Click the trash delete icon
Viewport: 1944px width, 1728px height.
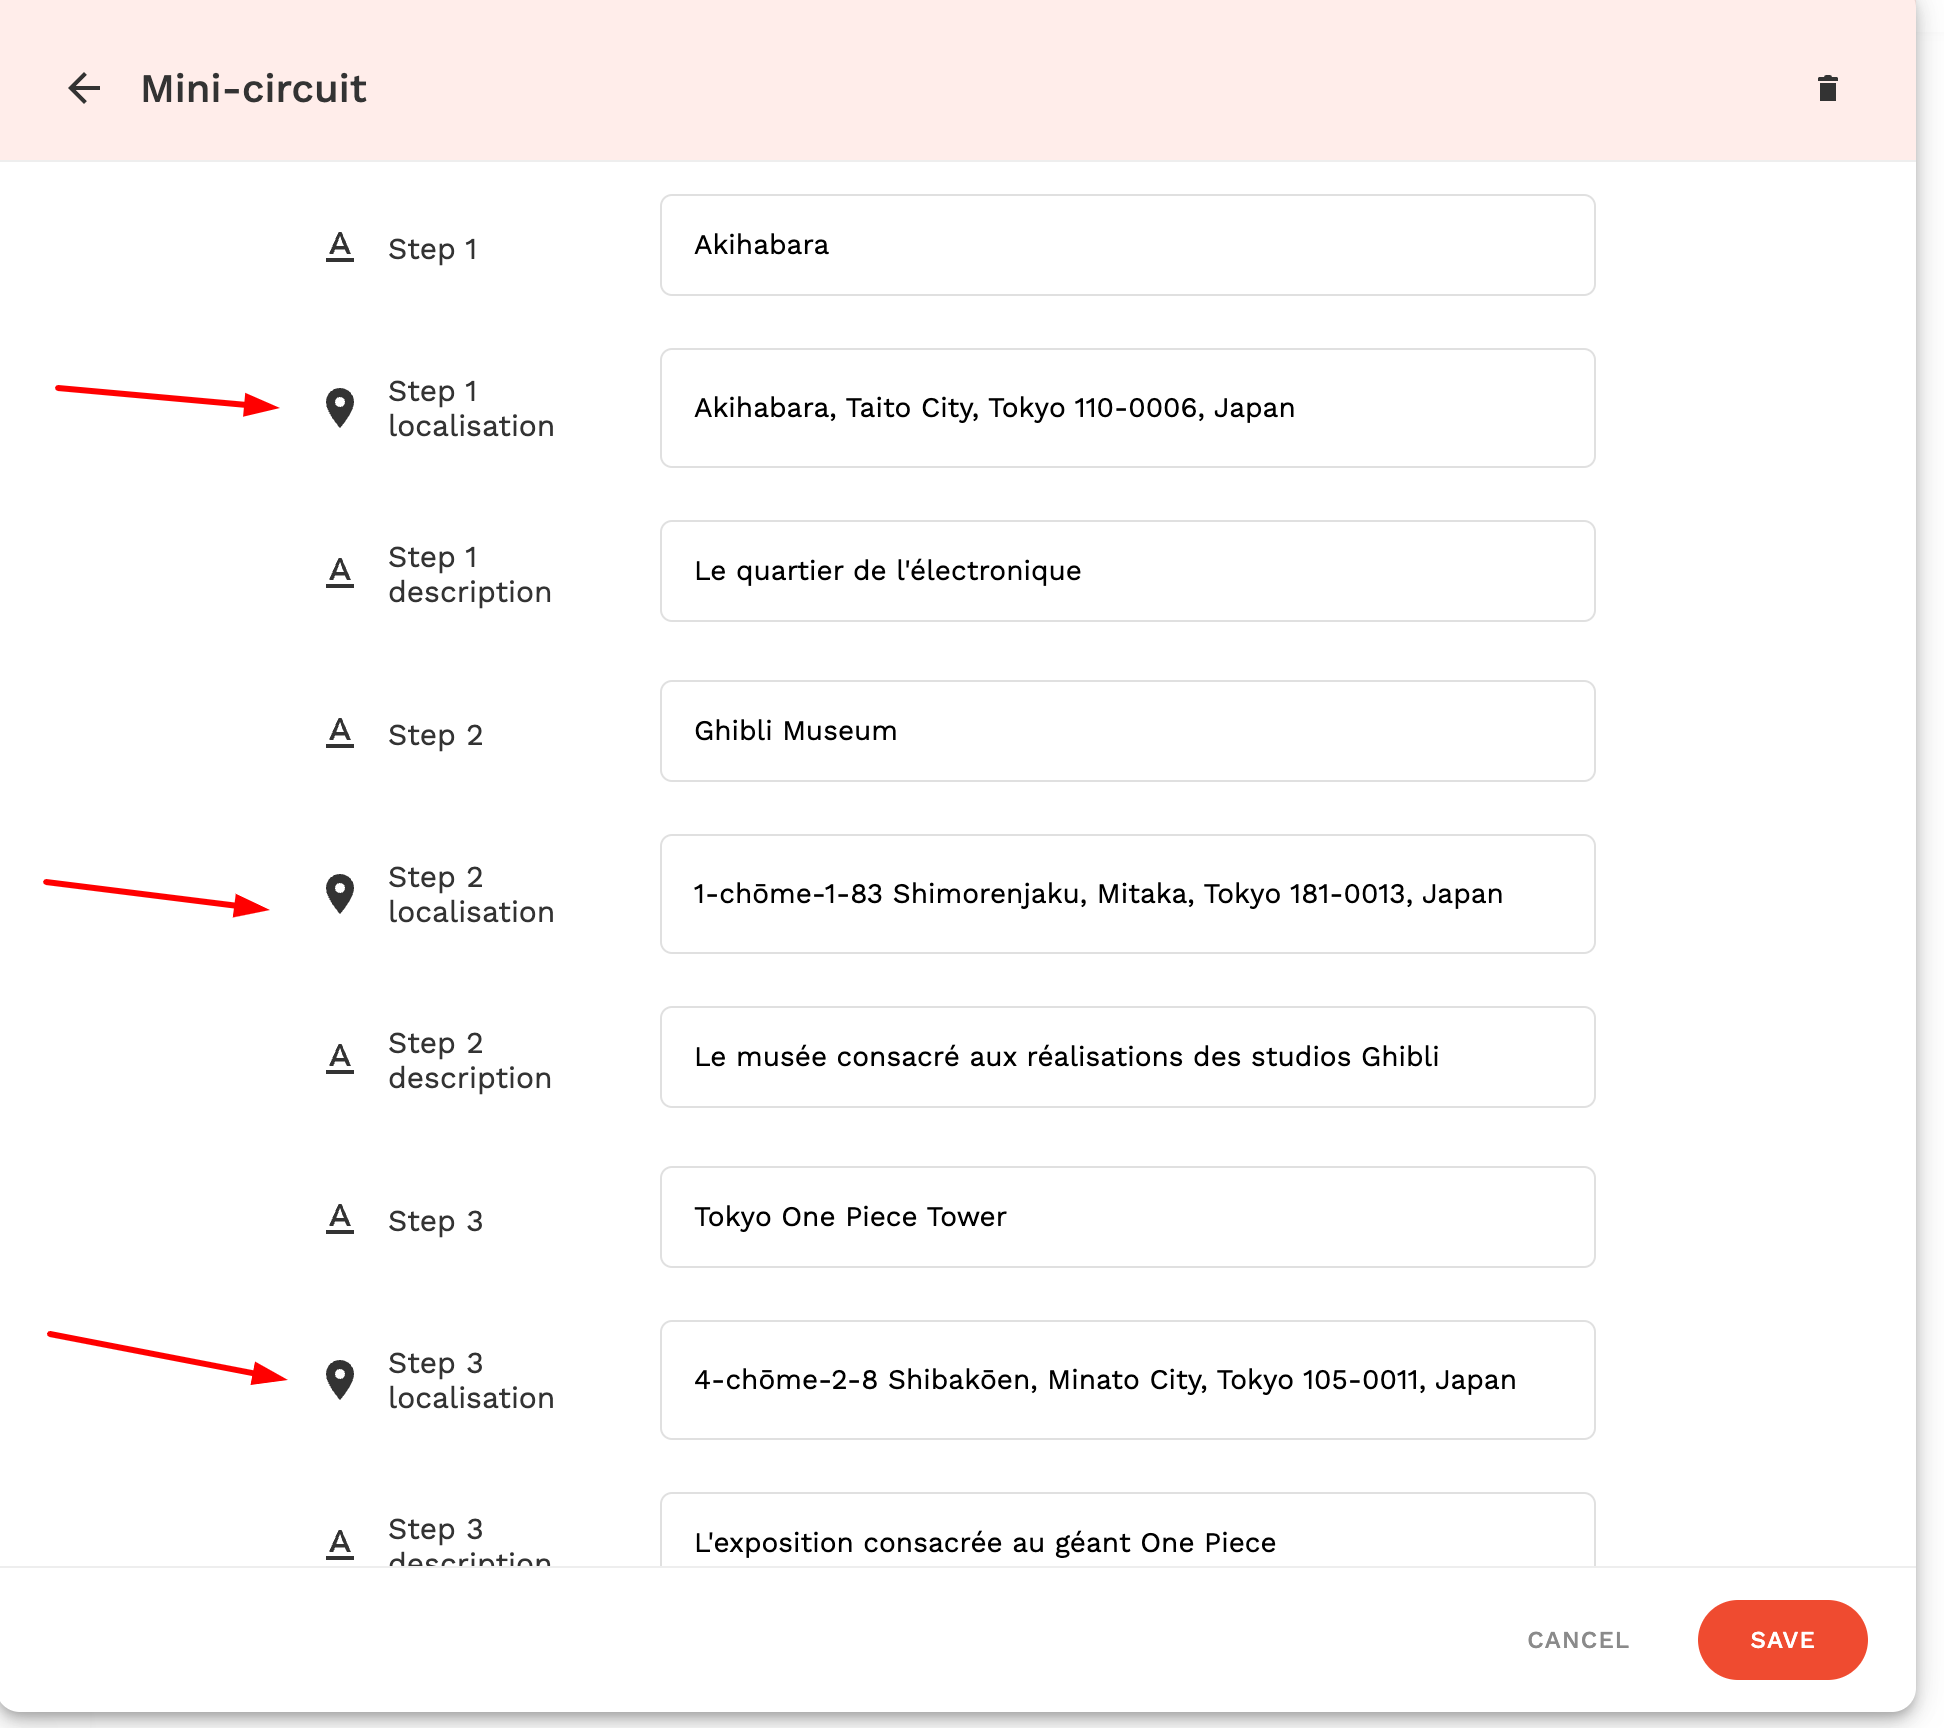1827,89
